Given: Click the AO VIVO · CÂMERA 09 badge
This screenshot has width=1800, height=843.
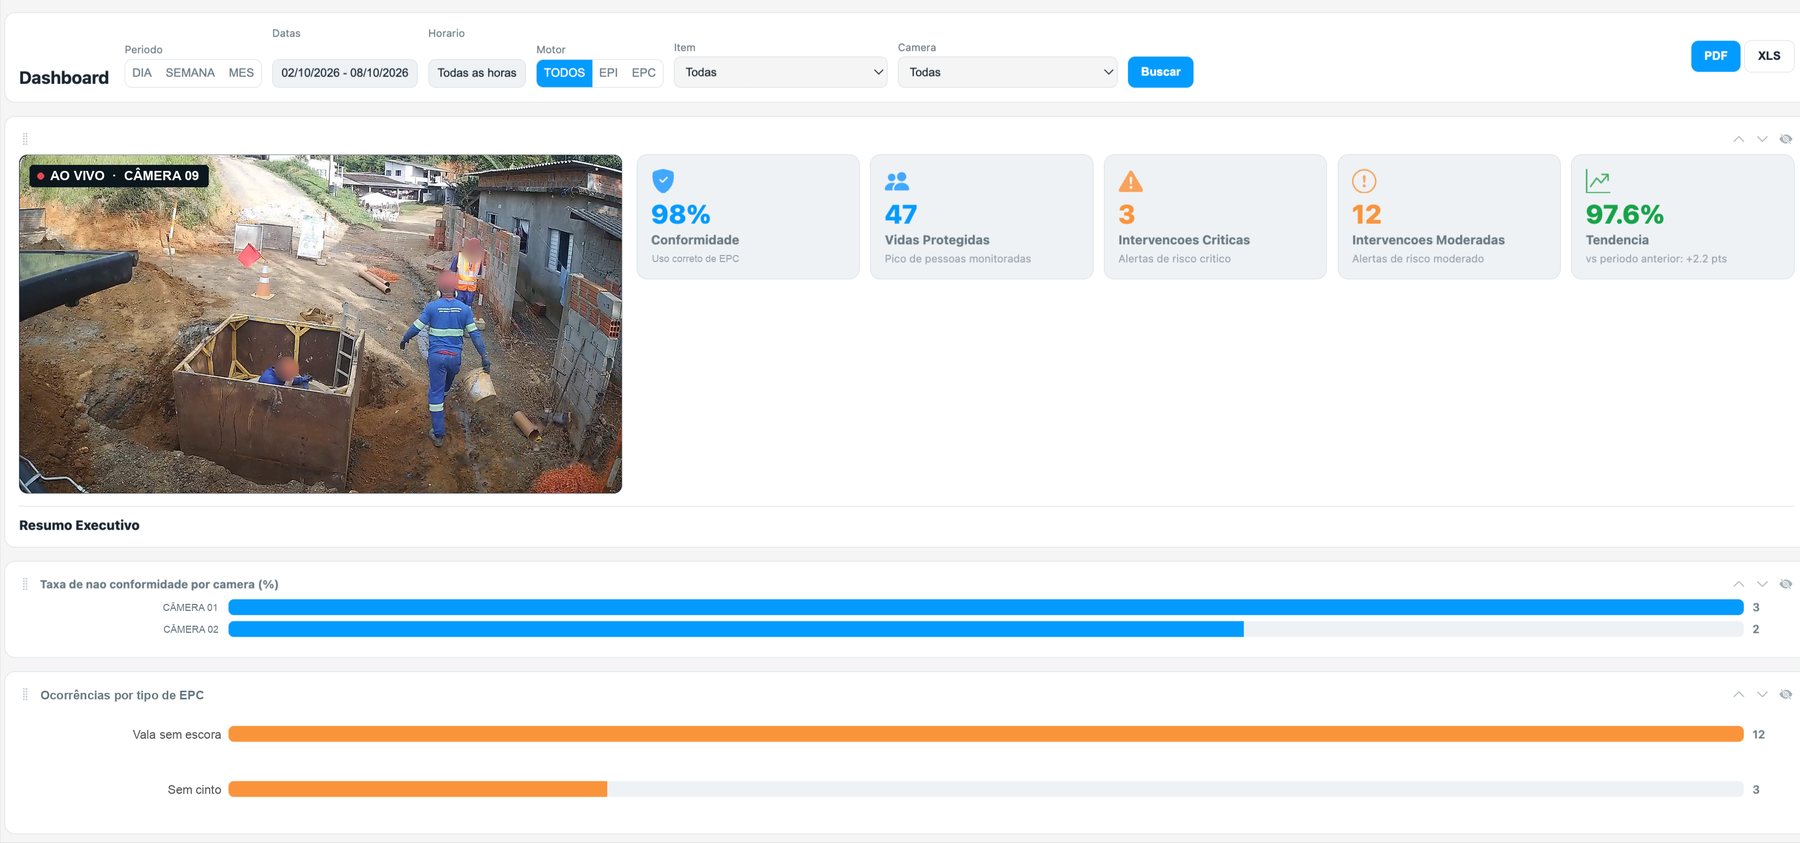Looking at the screenshot, I should point(119,176).
